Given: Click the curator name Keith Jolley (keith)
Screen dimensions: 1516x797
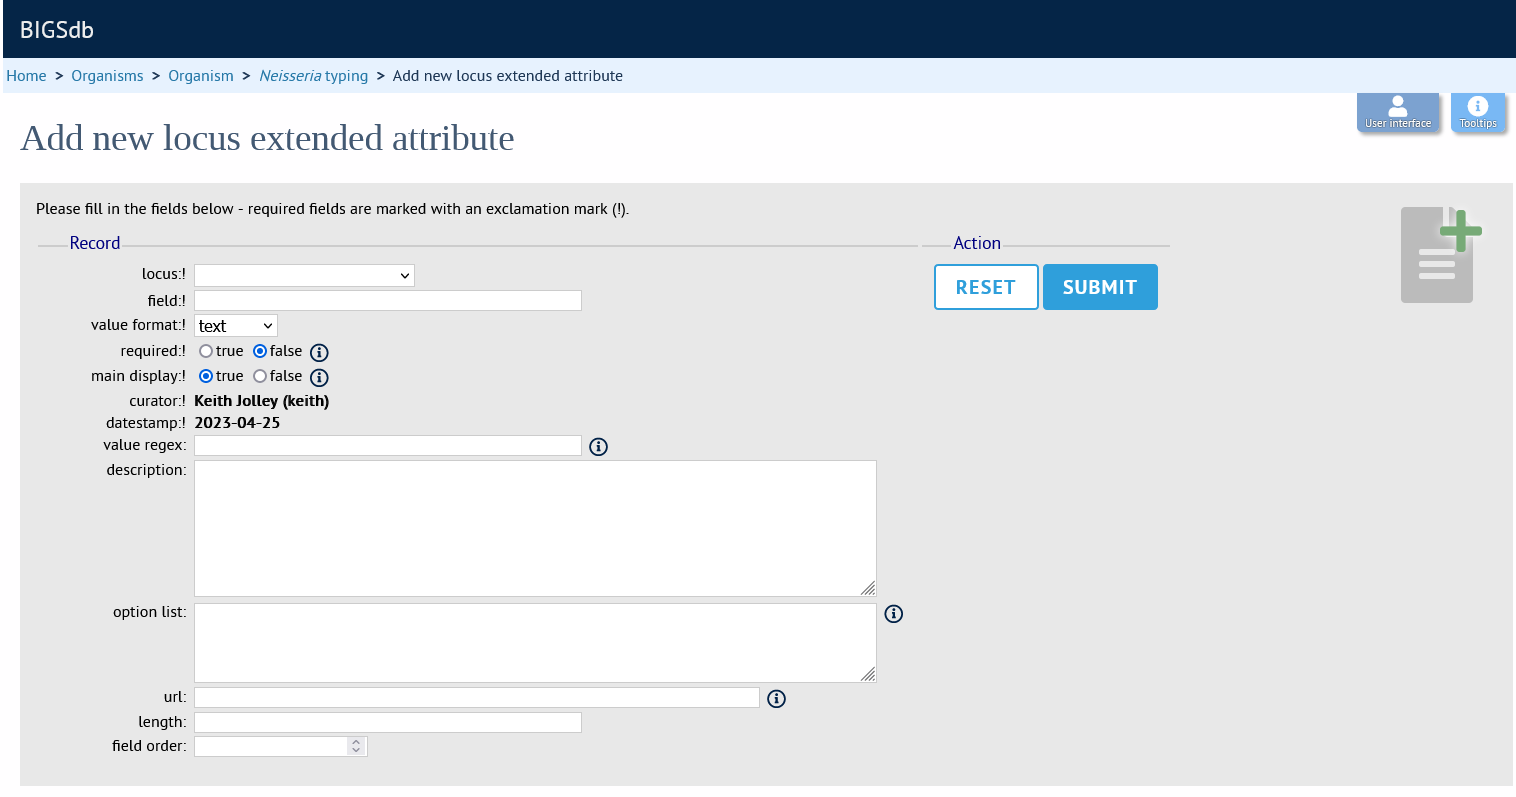Looking at the screenshot, I should click(x=262, y=401).
